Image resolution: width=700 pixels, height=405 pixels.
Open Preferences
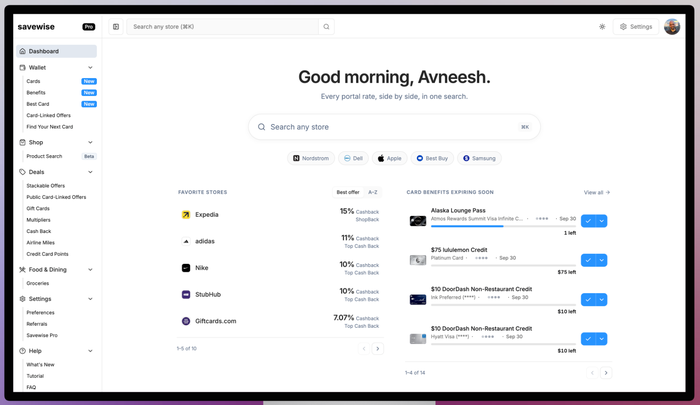coord(40,313)
